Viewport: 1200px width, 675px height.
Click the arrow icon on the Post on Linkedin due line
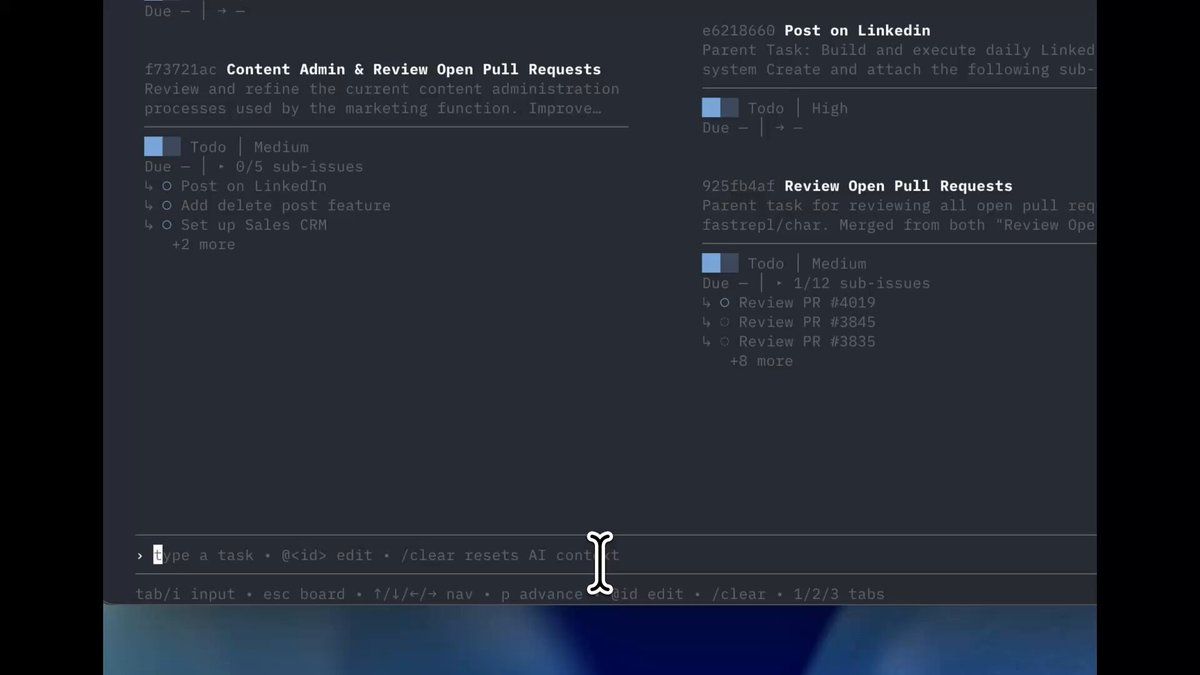[781, 128]
